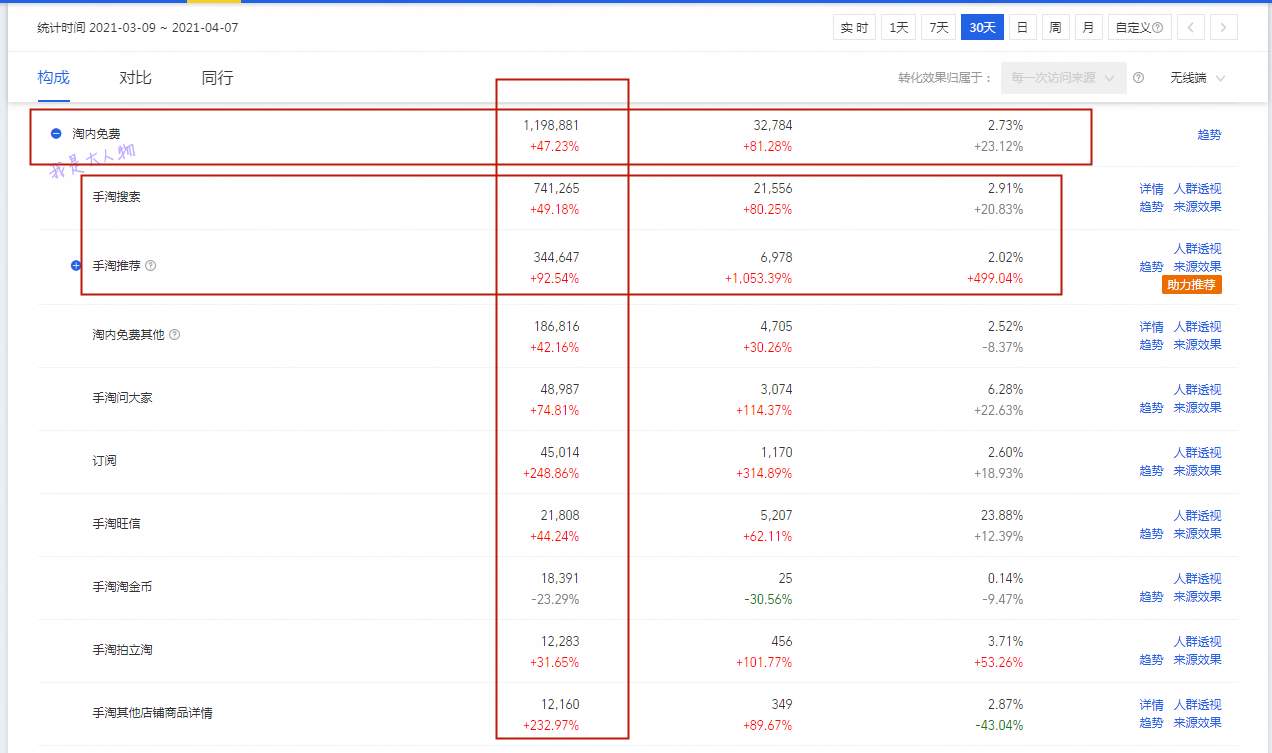The height and width of the screenshot is (753, 1272).
Task: Open the 每一次访问来源 dropdown
Action: [x=1064, y=78]
